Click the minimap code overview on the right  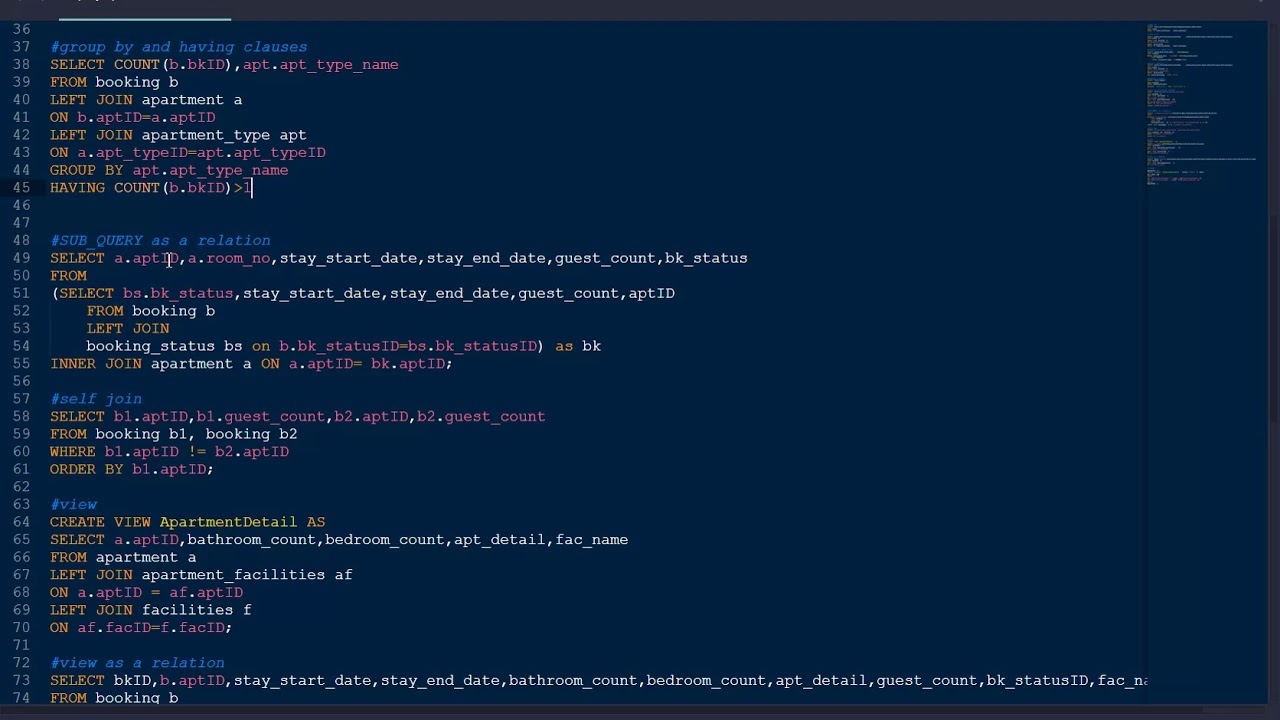(x=1201, y=105)
